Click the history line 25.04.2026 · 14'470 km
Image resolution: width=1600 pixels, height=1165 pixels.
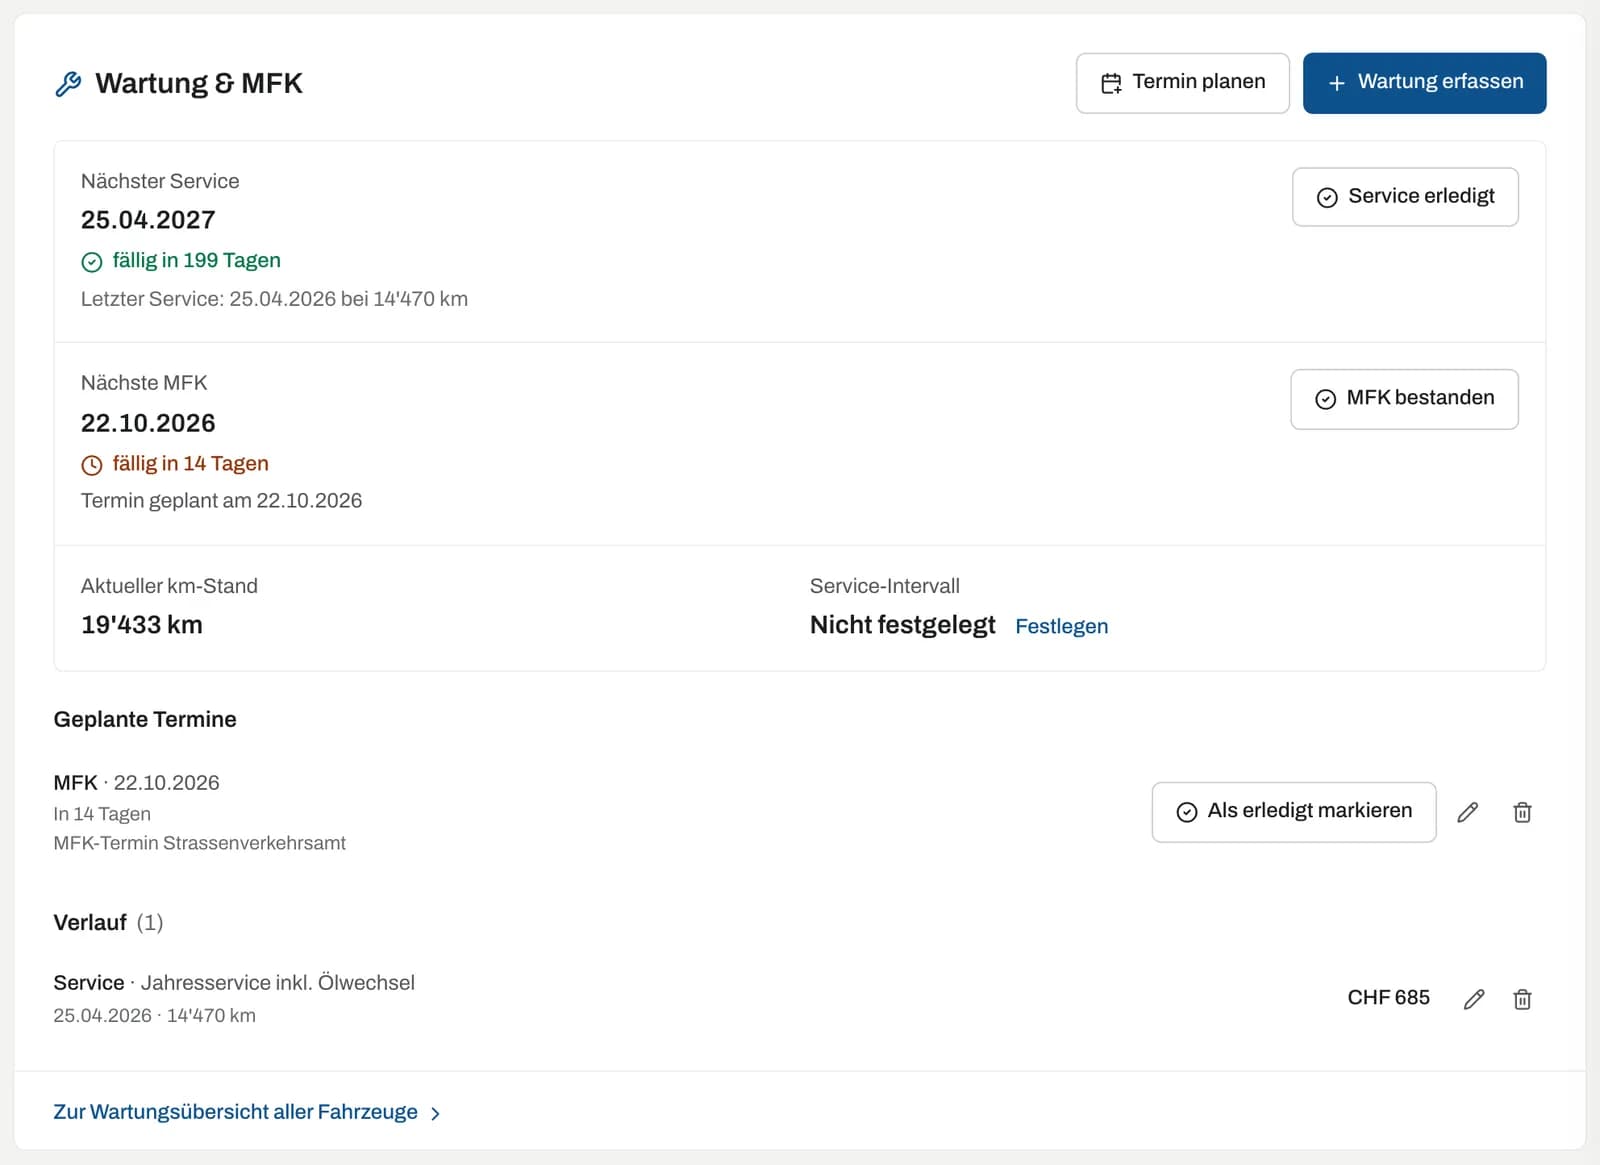coord(154,1016)
